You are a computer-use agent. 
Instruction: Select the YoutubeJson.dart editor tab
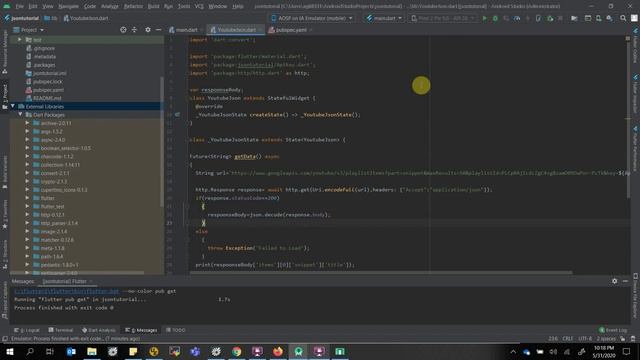tap(236, 30)
